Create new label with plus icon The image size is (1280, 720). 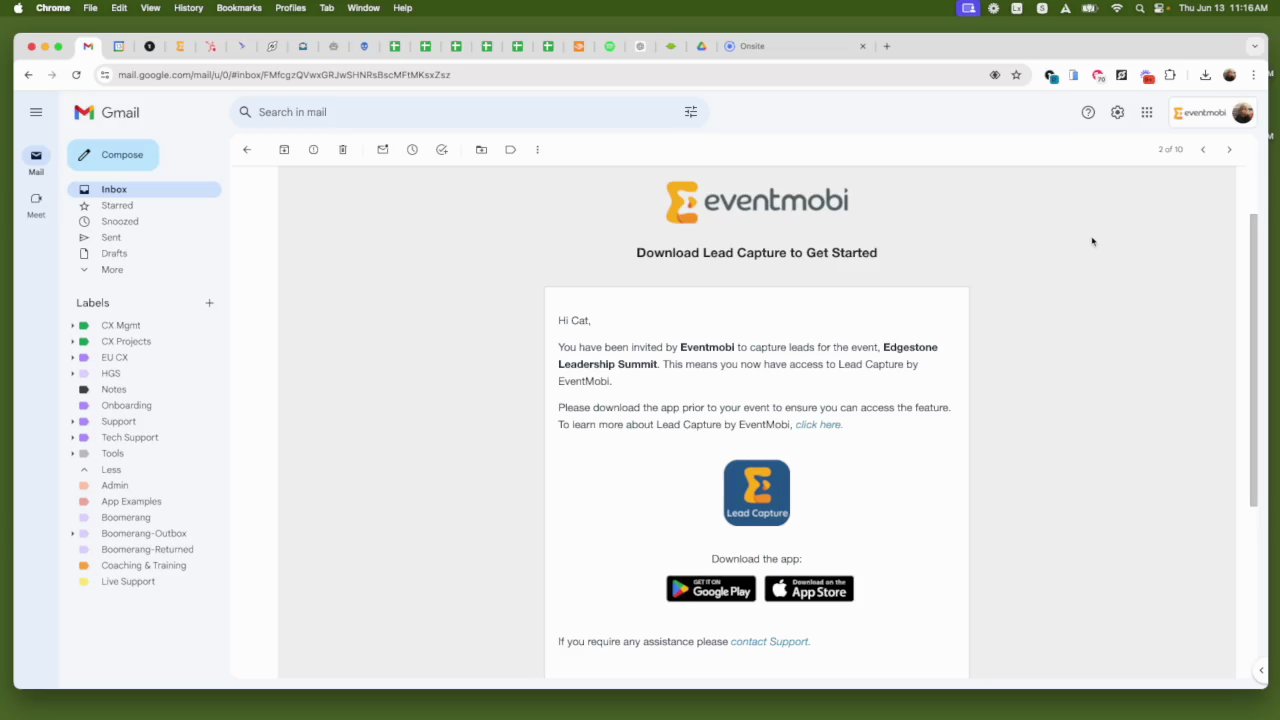click(209, 303)
